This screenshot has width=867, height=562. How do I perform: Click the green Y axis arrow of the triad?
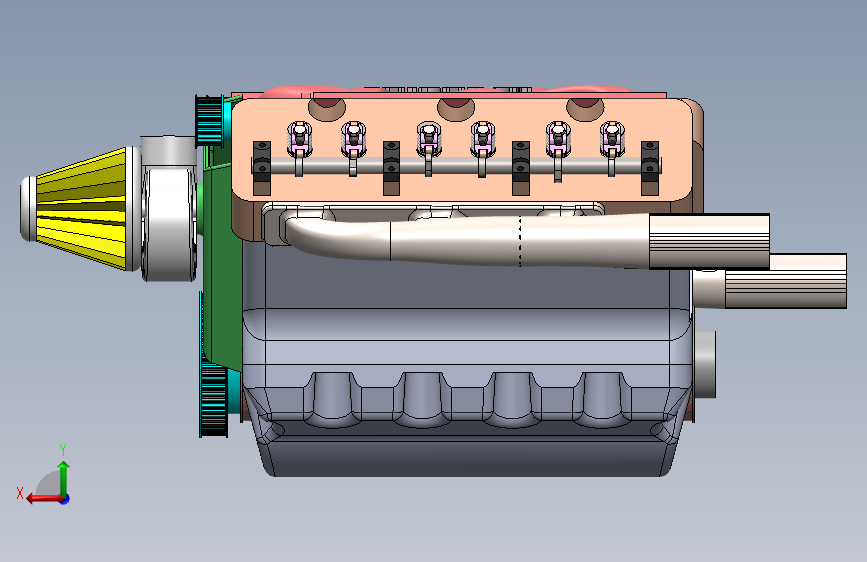click(64, 478)
